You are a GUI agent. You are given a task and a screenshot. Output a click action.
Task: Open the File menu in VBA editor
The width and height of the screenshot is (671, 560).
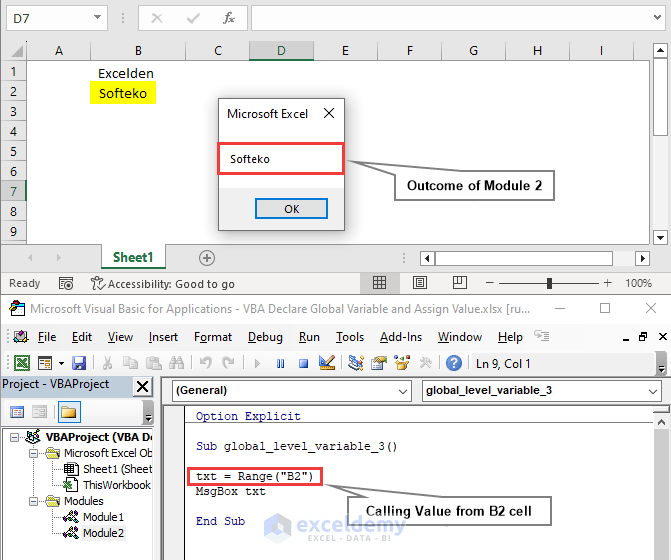pos(47,337)
